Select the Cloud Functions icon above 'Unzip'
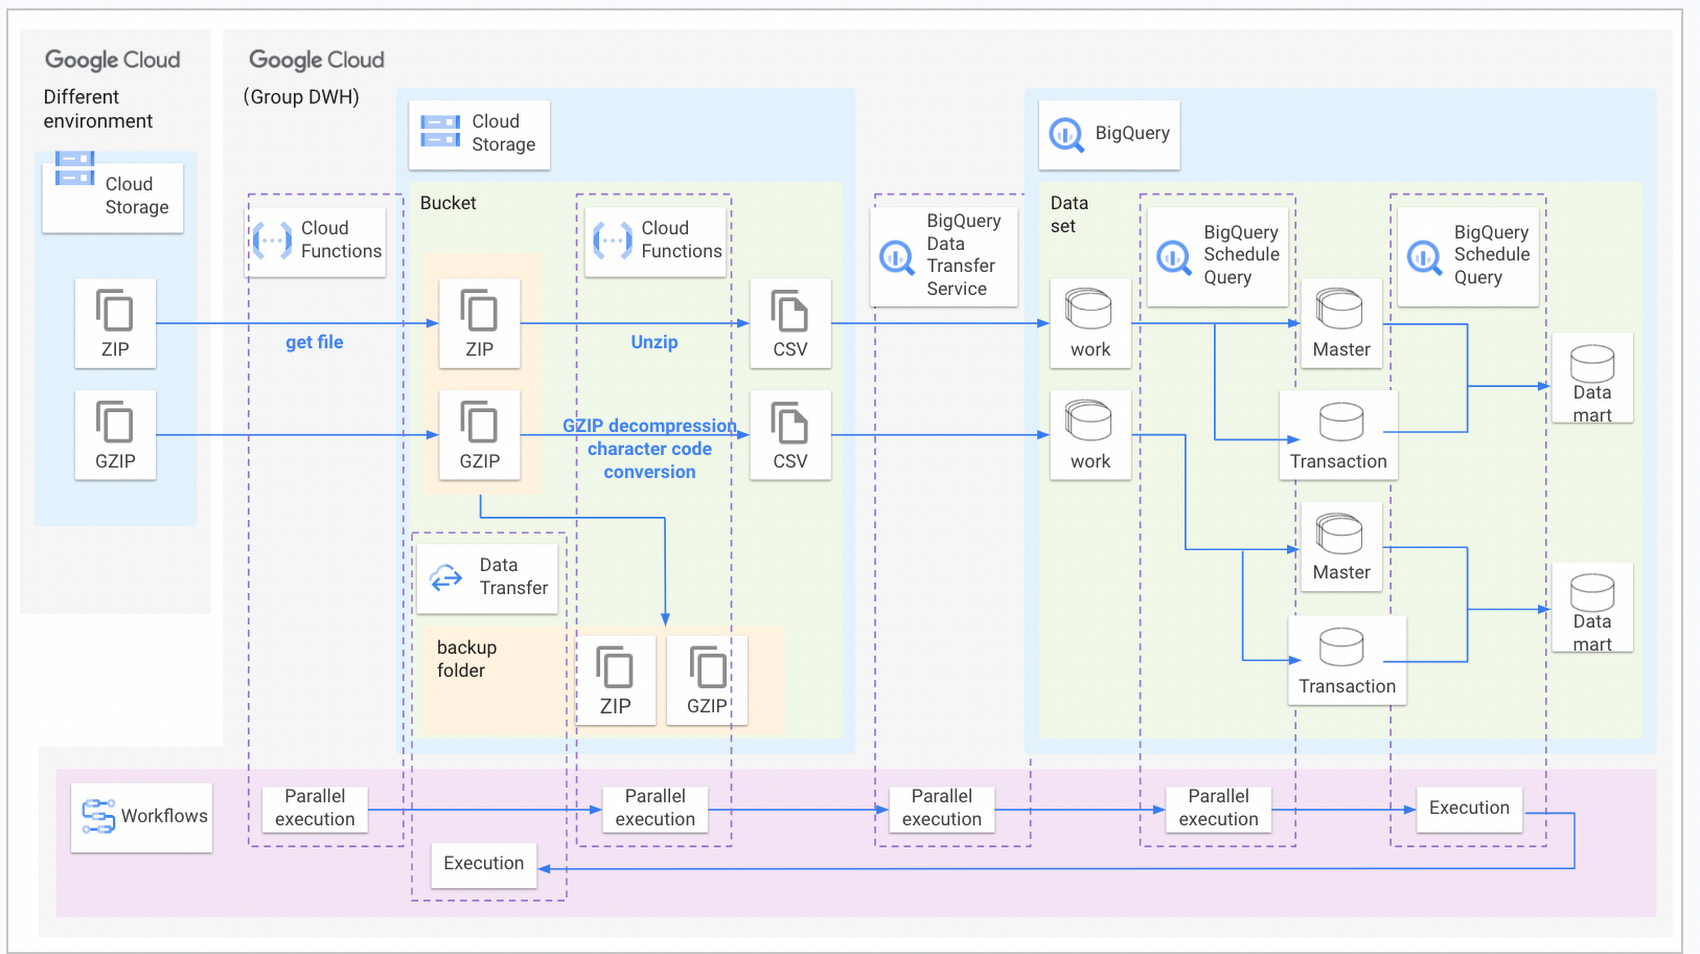The image size is (1700, 954). pos(612,240)
